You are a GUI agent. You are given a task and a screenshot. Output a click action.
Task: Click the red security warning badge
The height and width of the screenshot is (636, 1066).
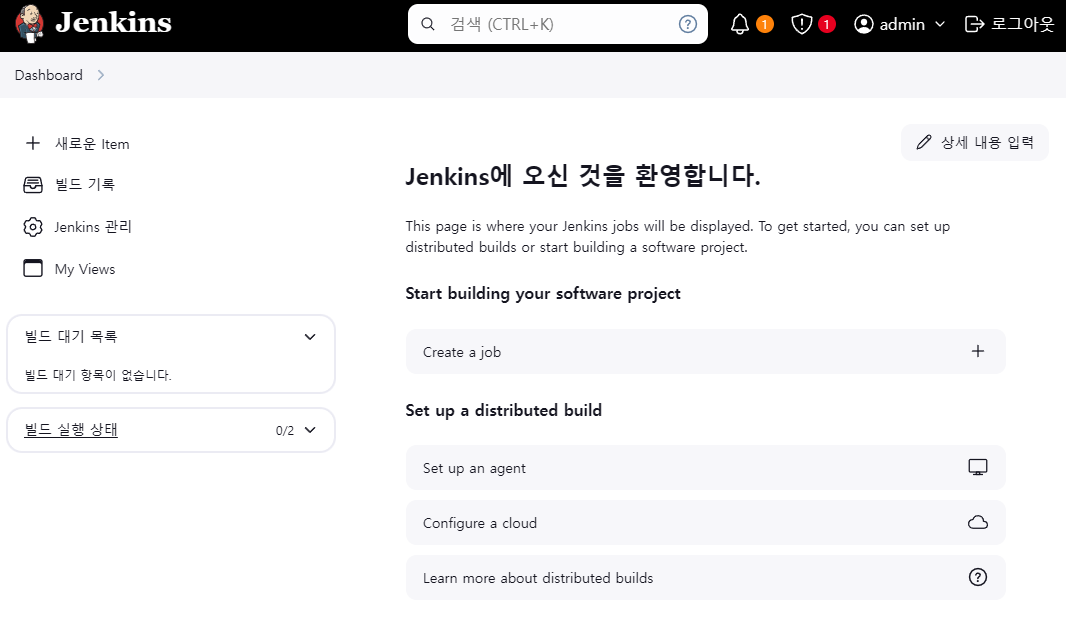(827, 24)
